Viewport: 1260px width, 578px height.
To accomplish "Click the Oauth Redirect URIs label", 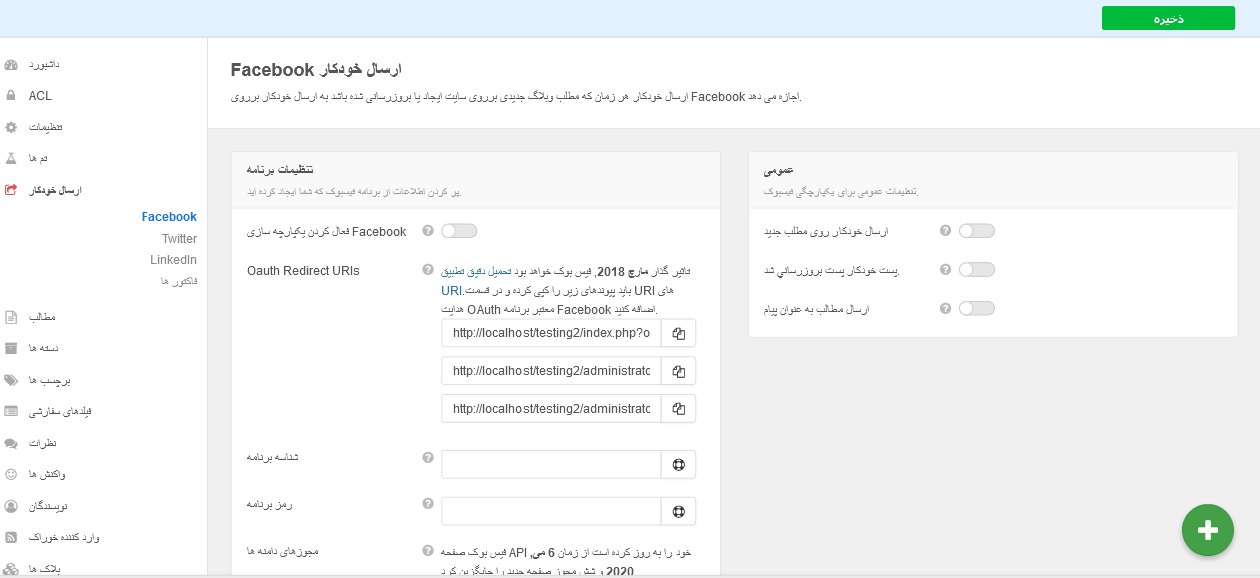I will tap(303, 270).
